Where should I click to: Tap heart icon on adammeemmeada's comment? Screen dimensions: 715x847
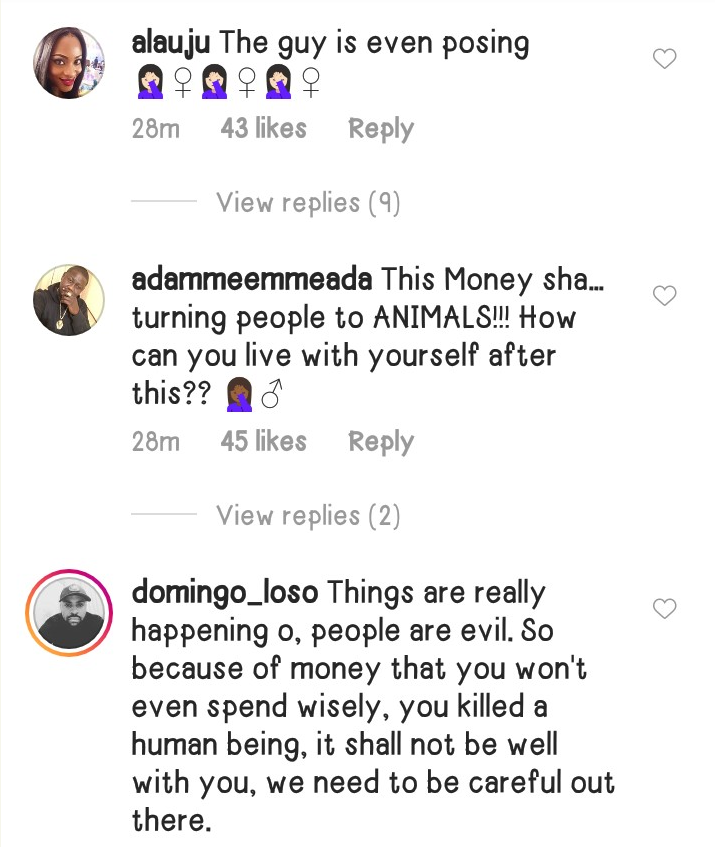(664, 296)
